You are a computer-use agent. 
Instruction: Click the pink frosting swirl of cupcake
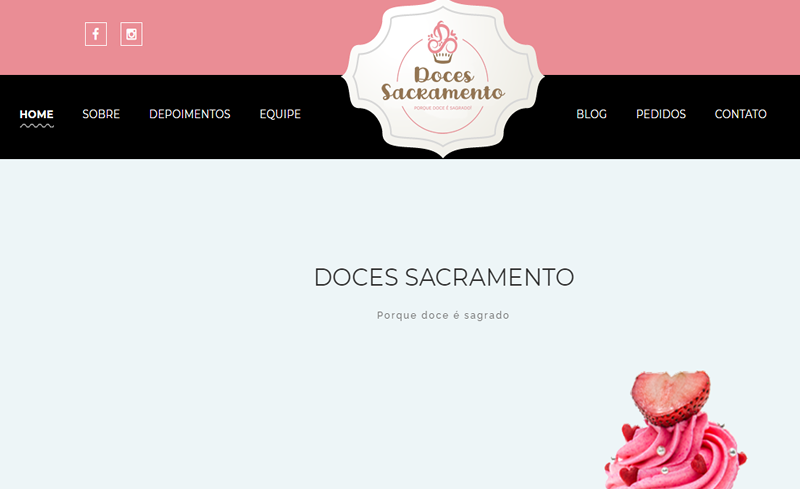(674, 454)
